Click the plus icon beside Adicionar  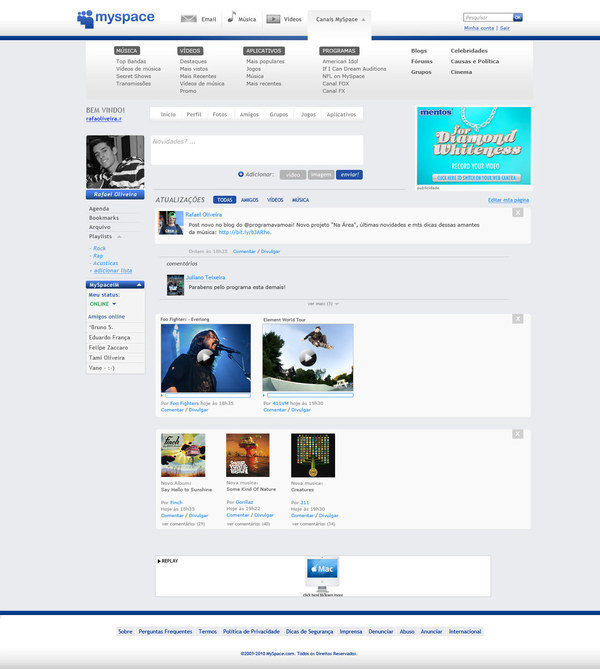pos(241,174)
